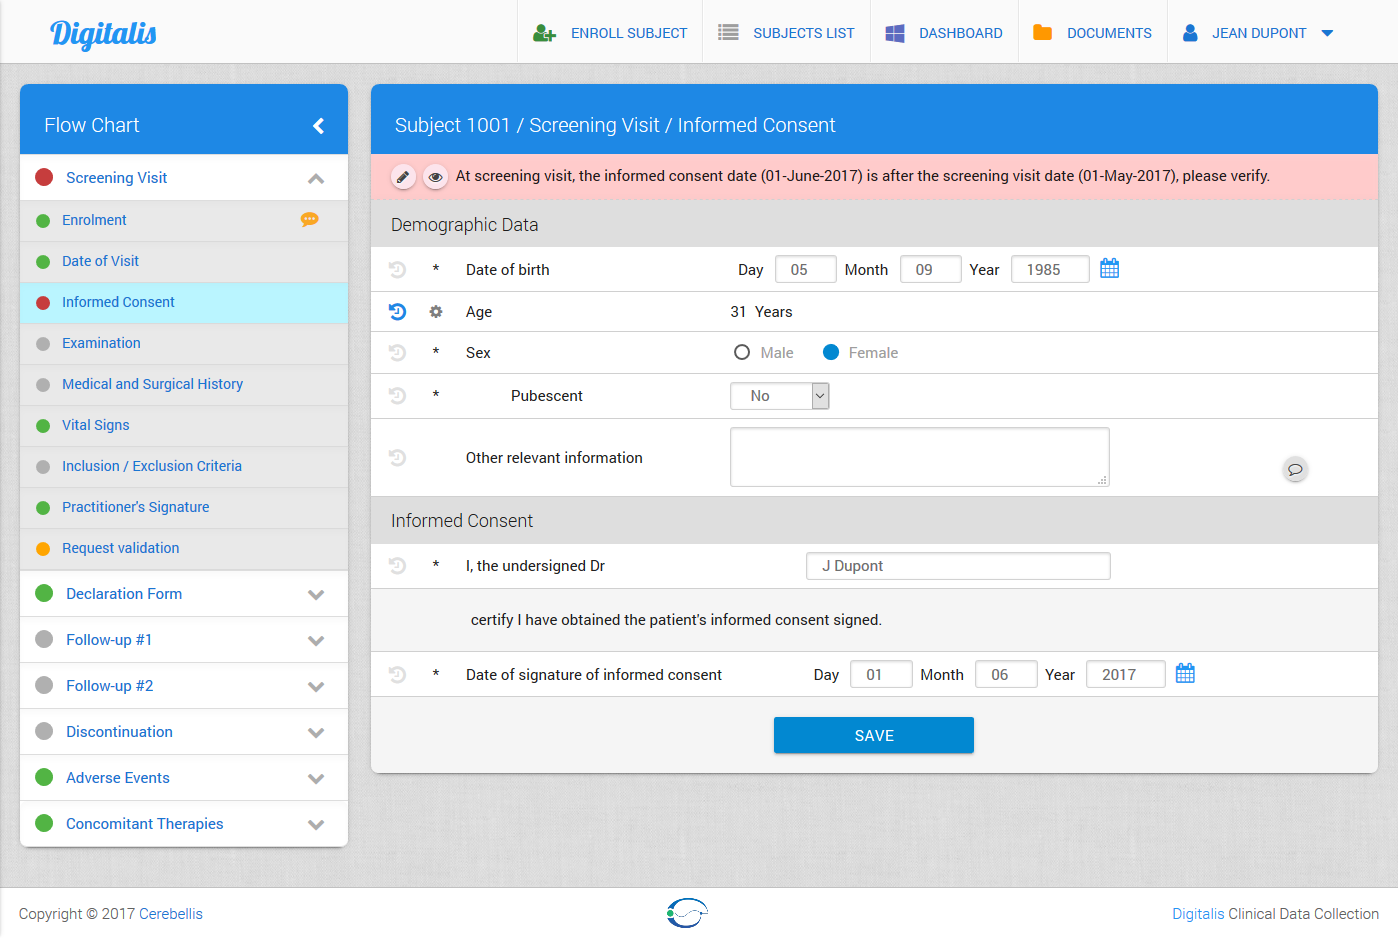The height and width of the screenshot is (938, 1398).
Task: Click the consent signature Year field
Action: (x=1126, y=674)
